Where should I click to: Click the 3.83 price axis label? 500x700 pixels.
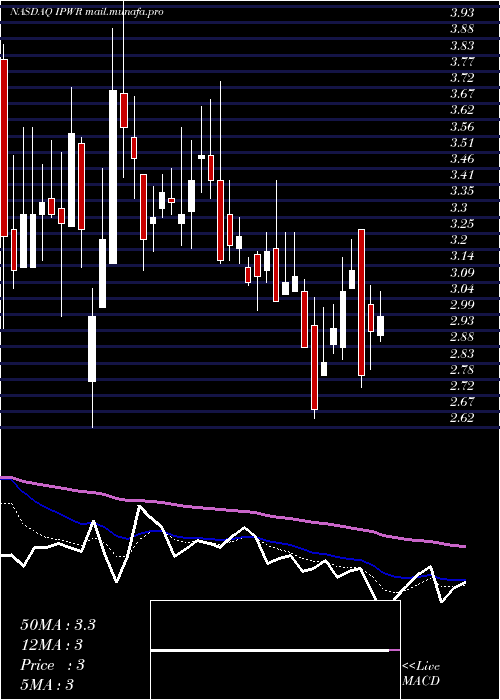(x=462, y=46)
